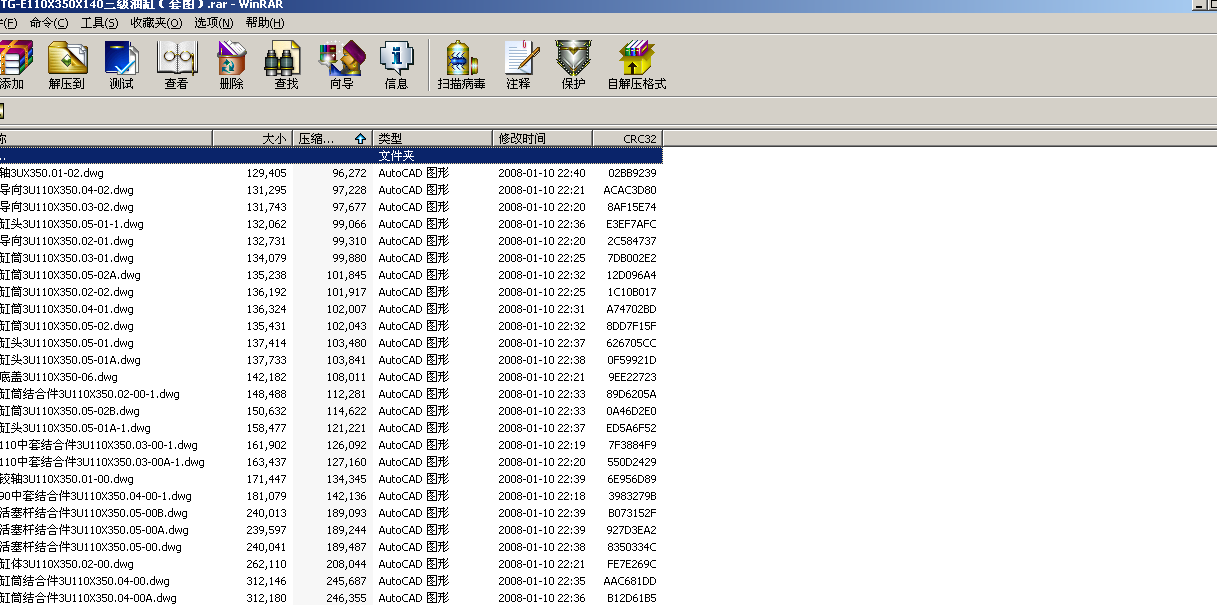This screenshot has height=605, width=1217.
Task: Open the 命令(C) menu
Action: 46,22
